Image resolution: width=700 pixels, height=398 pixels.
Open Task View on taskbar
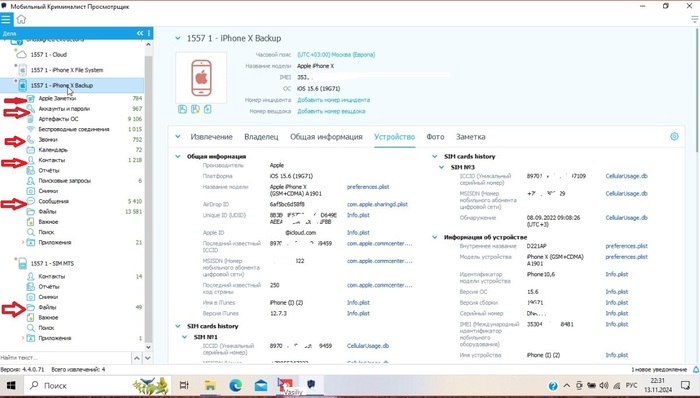pos(184,386)
